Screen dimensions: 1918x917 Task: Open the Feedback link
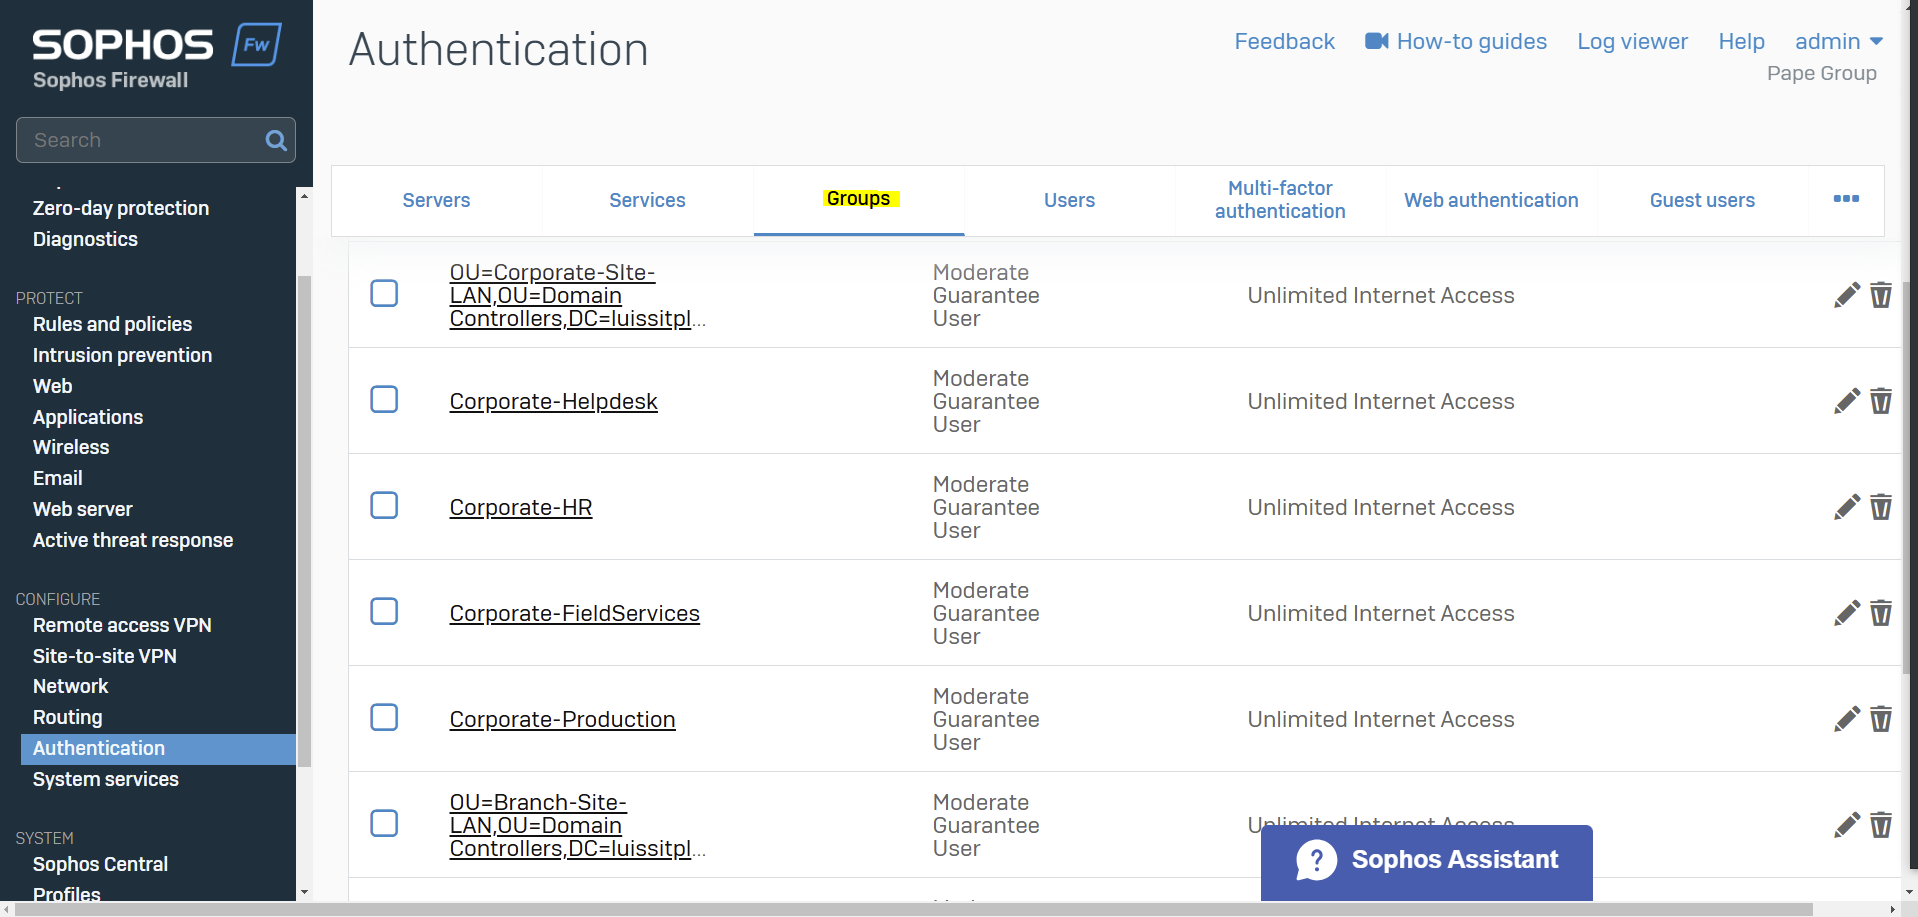[1284, 42]
